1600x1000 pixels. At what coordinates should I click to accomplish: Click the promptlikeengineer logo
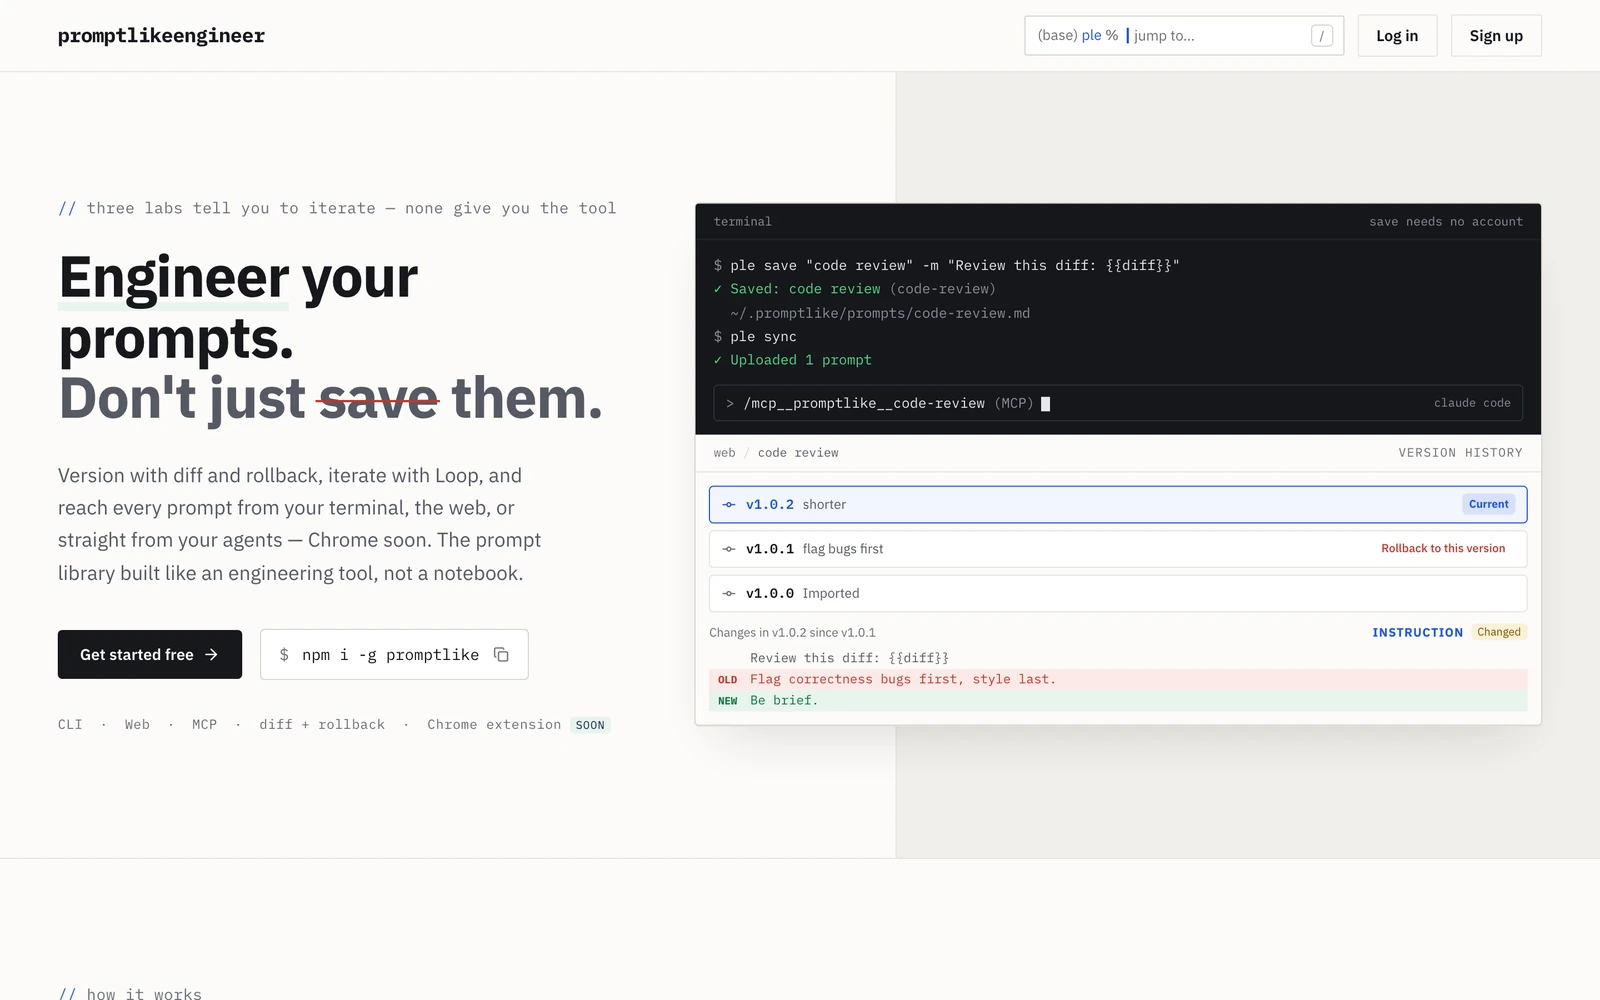point(161,36)
